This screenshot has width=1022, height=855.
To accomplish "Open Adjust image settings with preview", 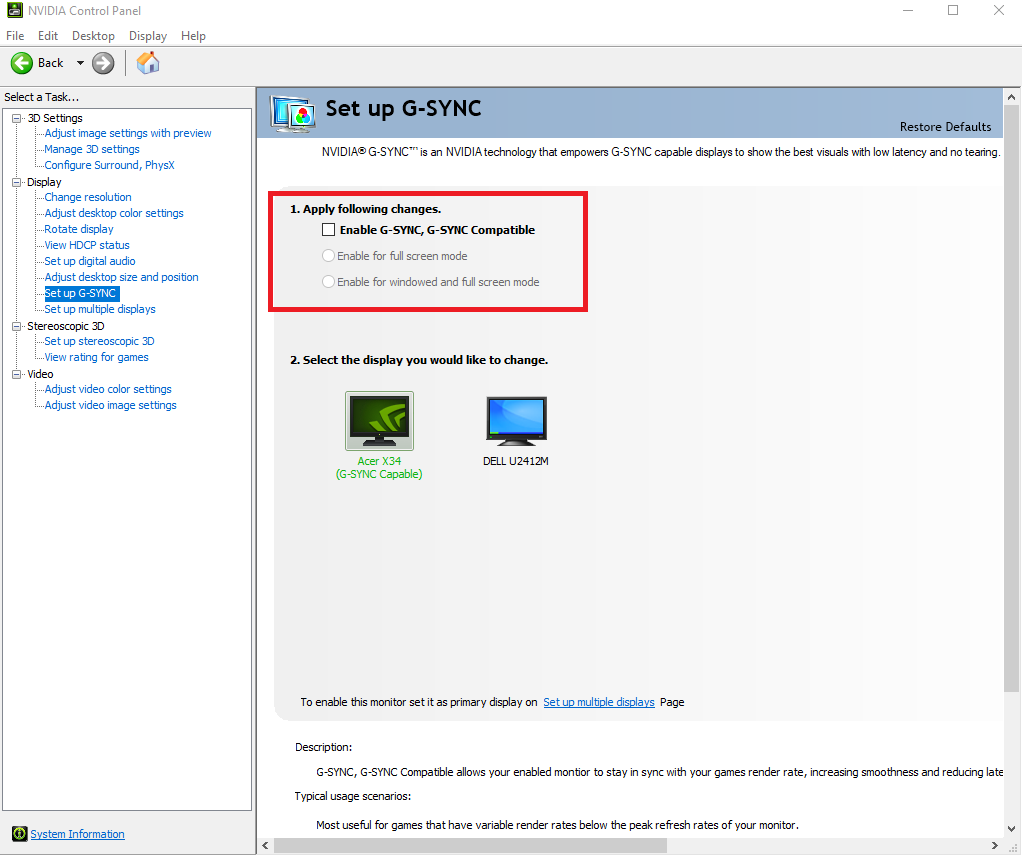I will coord(128,133).
